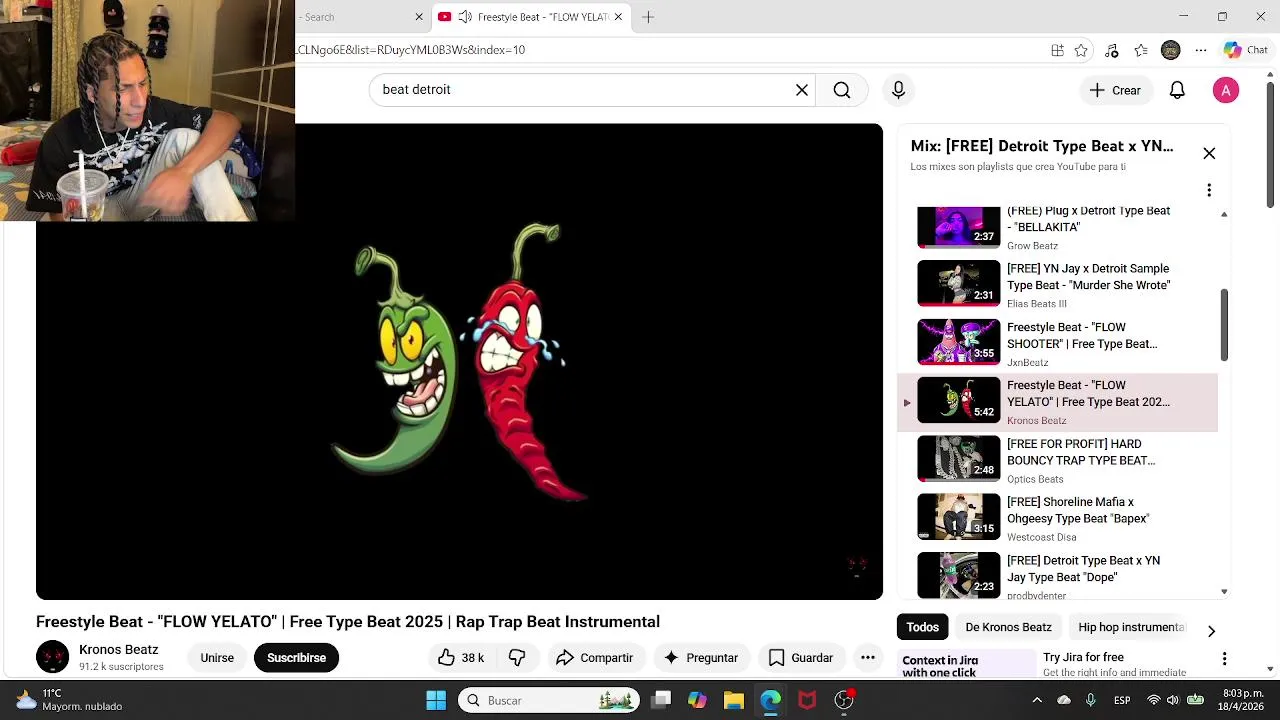
Task: Select Hip hop instrumental chip
Action: [1131, 627]
